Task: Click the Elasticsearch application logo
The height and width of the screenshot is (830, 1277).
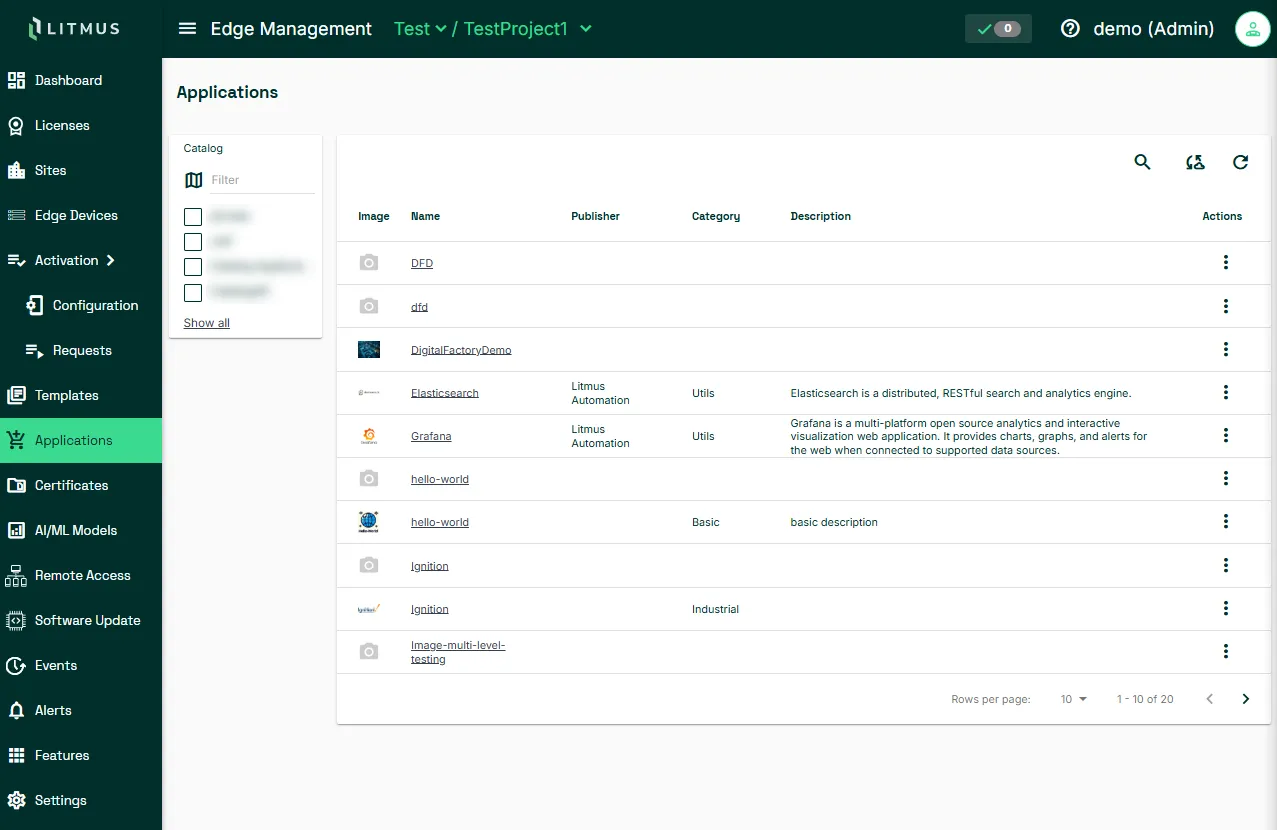Action: point(369,393)
